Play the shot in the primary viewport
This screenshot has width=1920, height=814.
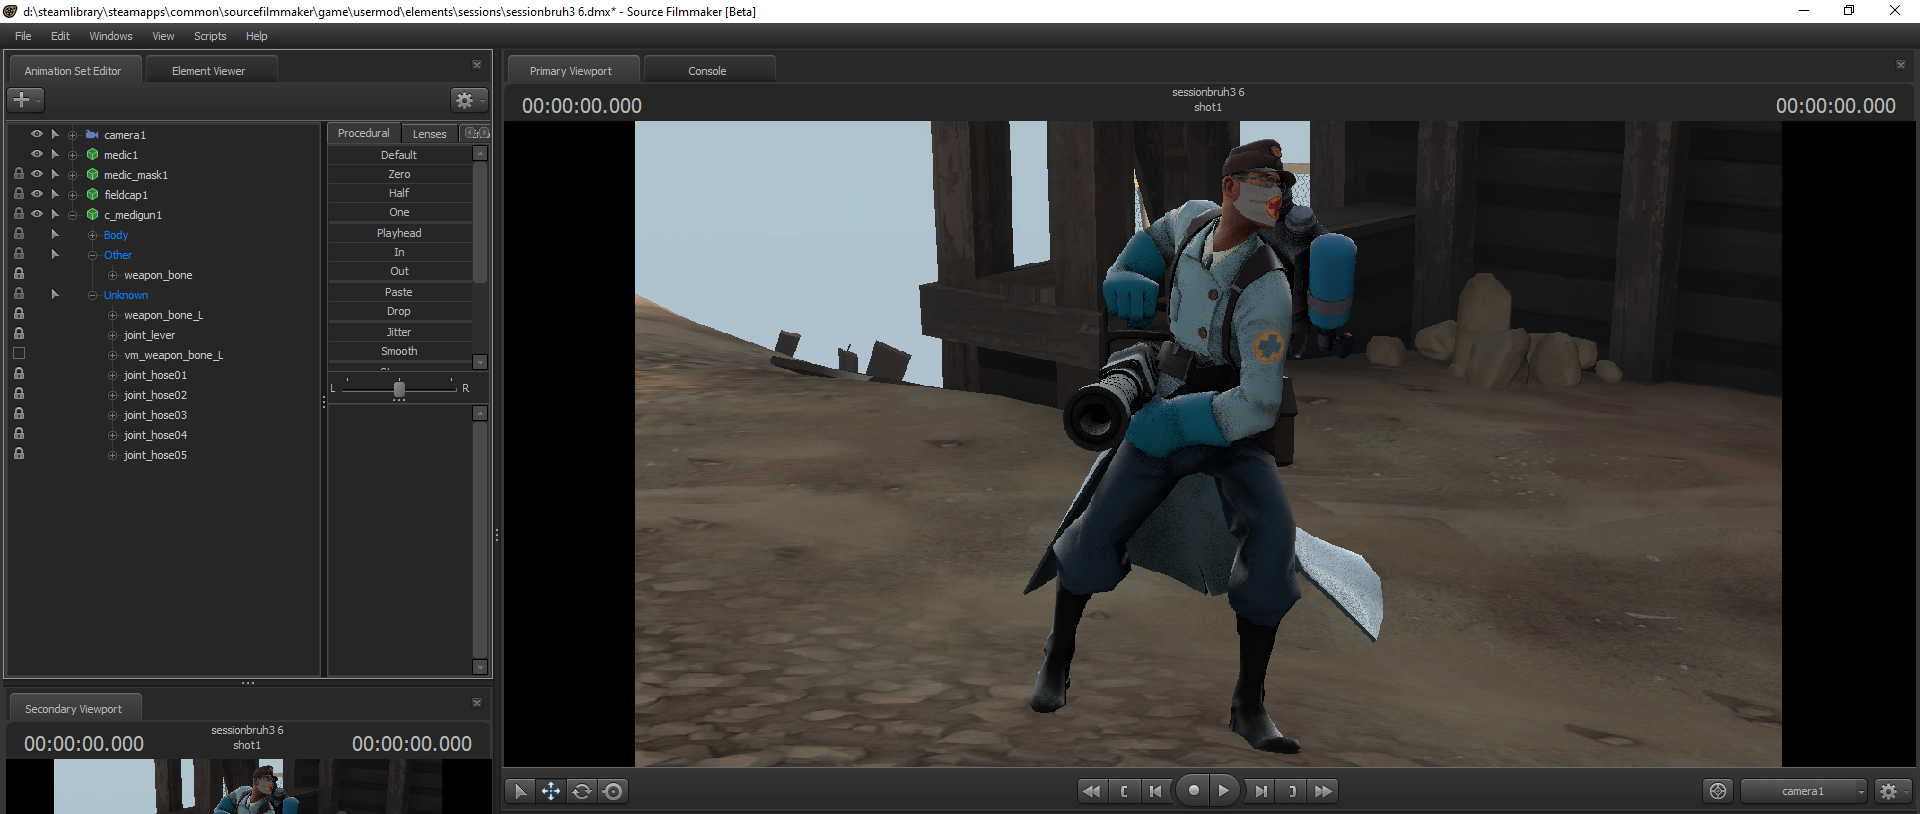coord(1224,790)
